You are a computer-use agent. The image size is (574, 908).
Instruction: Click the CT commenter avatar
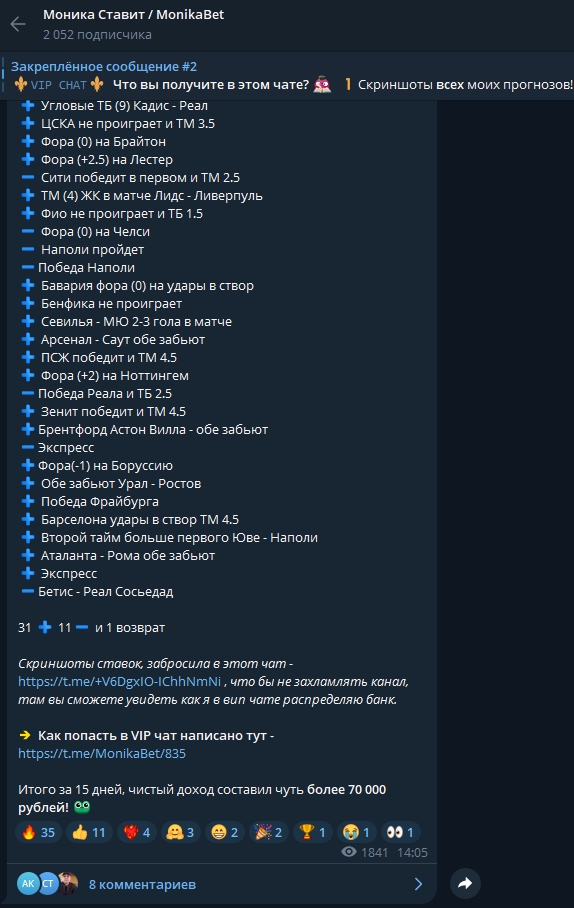(x=47, y=884)
